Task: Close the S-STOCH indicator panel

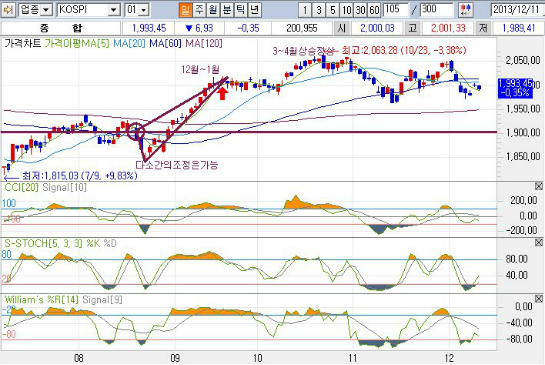Action: pyautogui.click(x=538, y=242)
